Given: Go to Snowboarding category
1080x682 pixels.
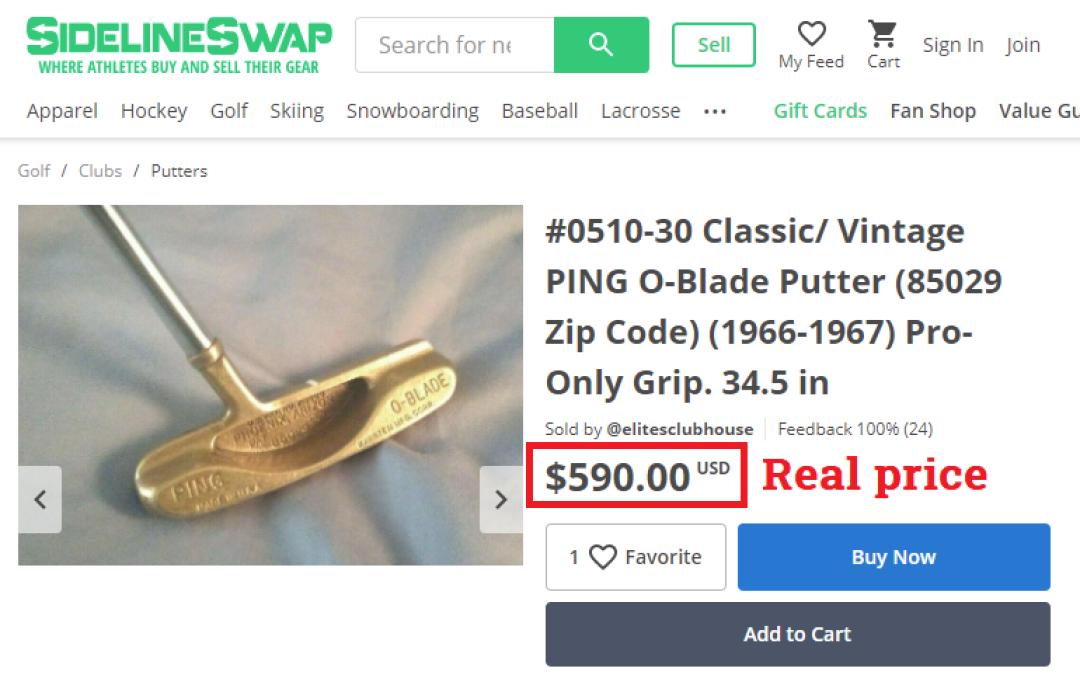Looking at the screenshot, I should (x=413, y=111).
